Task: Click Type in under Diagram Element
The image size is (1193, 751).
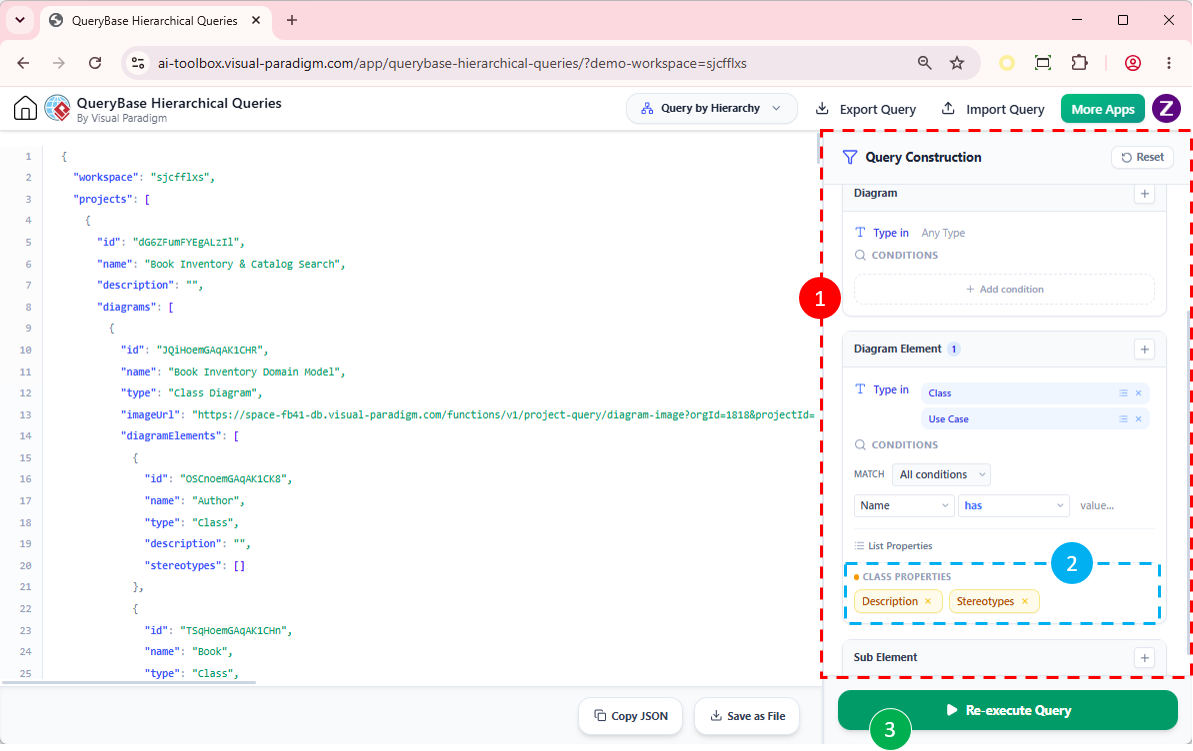Action: tap(890, 390)
